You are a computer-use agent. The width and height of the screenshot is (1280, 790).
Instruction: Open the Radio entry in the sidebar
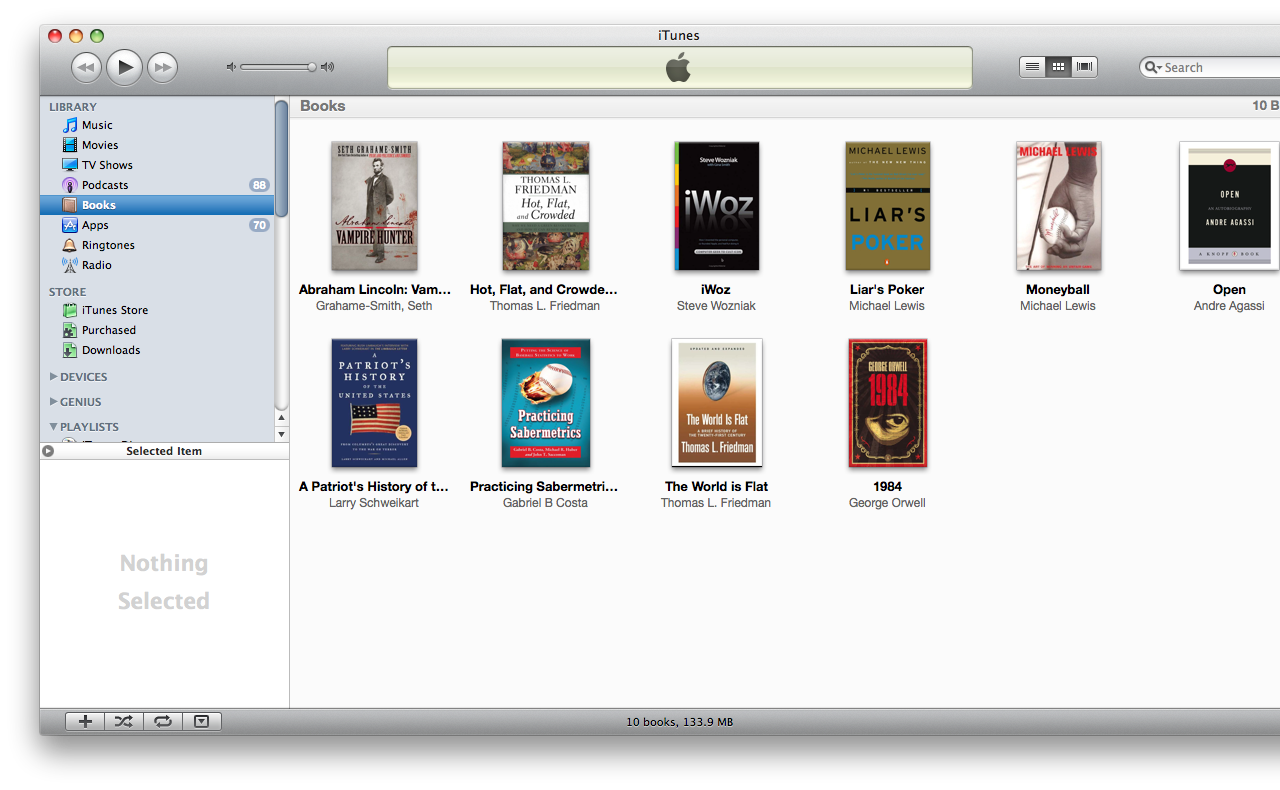pyautogui.click(x=157, y=265)
